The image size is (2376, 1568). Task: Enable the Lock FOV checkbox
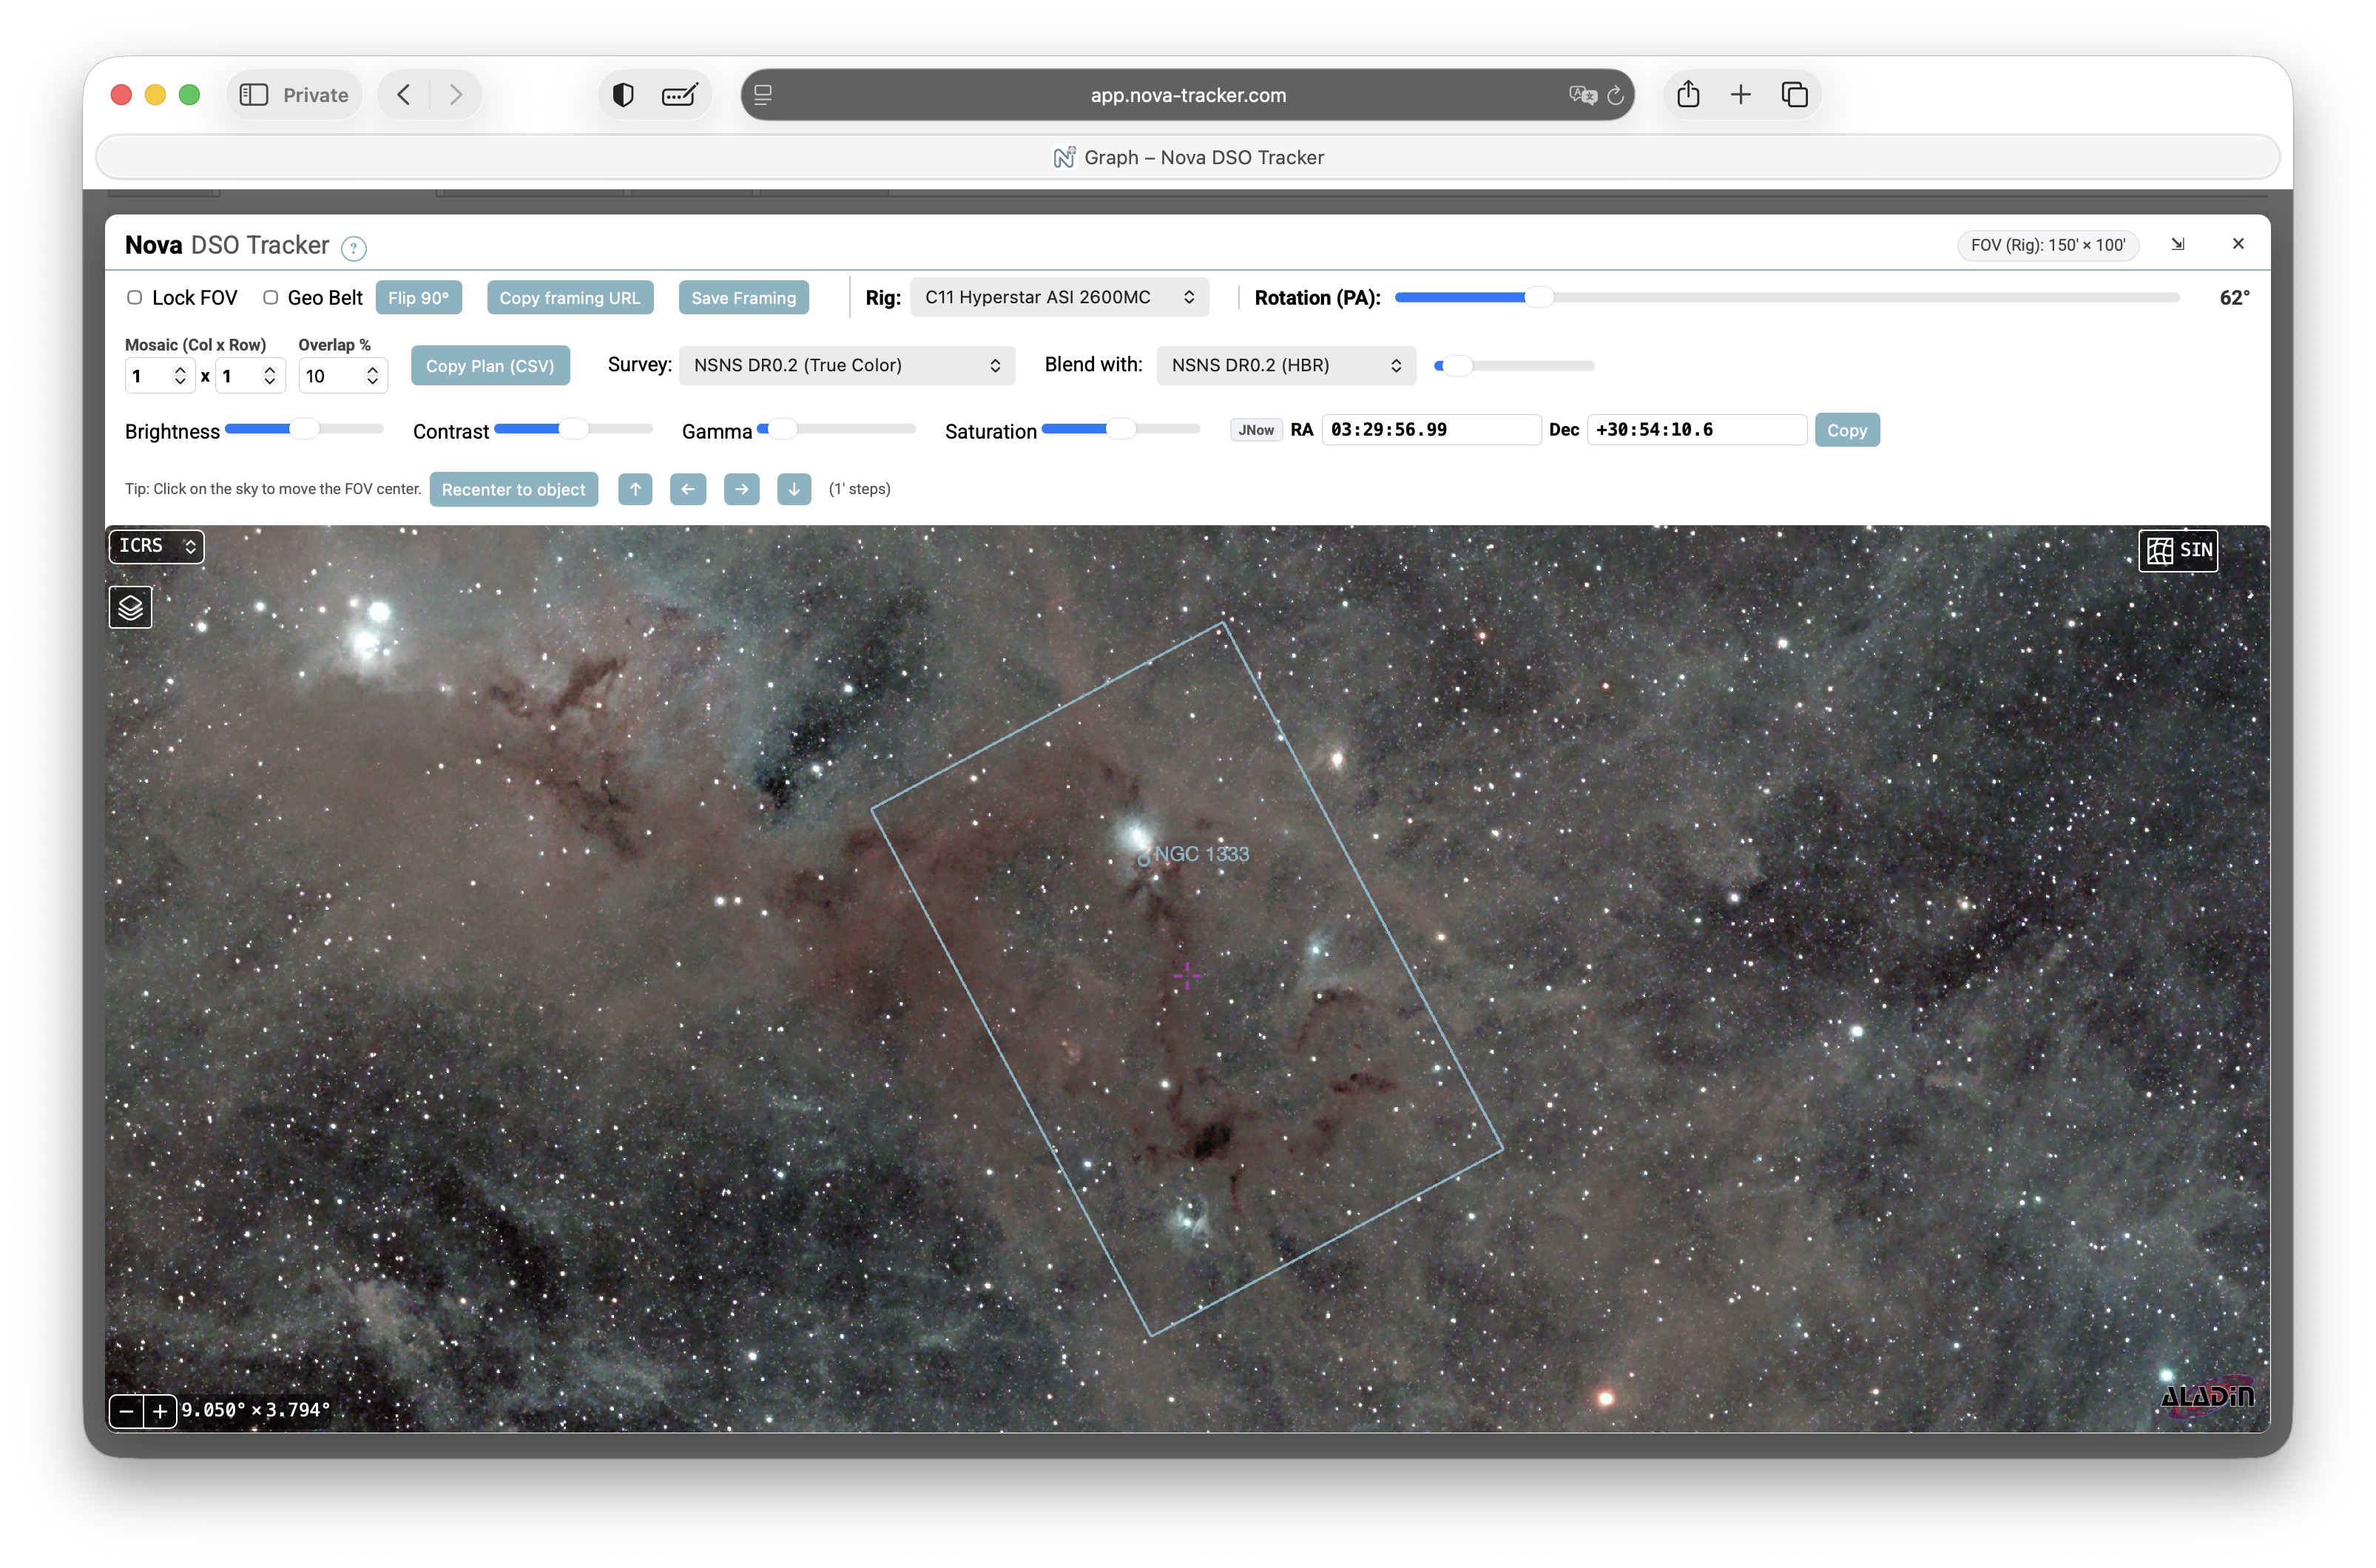(134, 297)
